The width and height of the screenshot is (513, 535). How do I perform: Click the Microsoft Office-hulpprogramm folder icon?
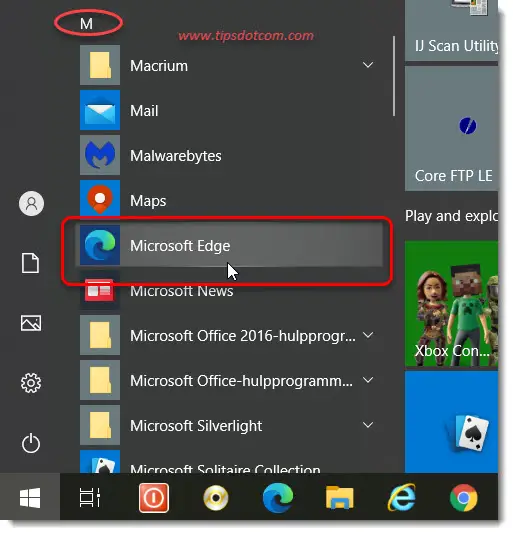100,380
